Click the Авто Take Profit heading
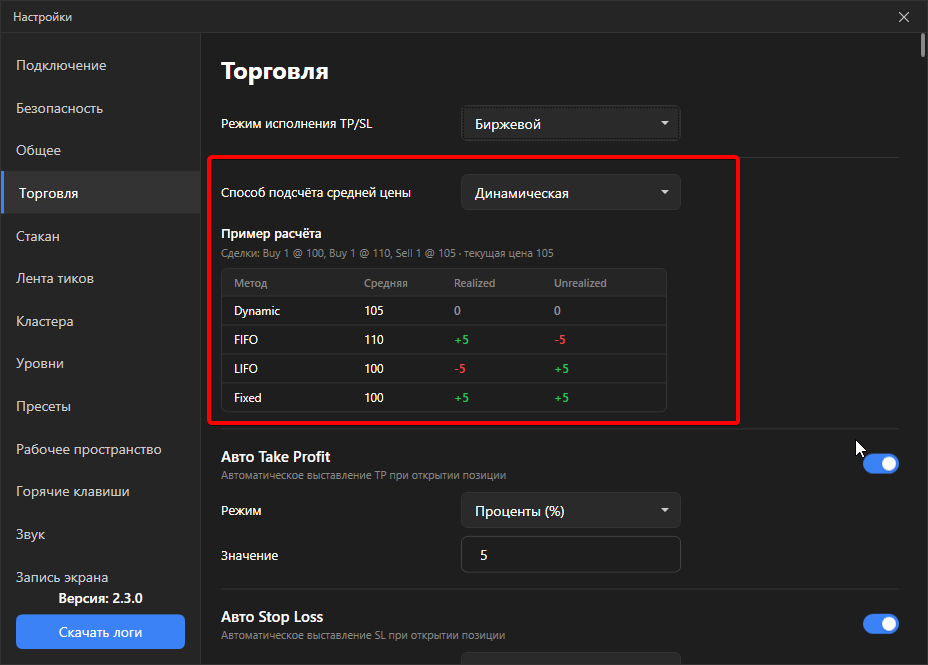 [276, 457]
